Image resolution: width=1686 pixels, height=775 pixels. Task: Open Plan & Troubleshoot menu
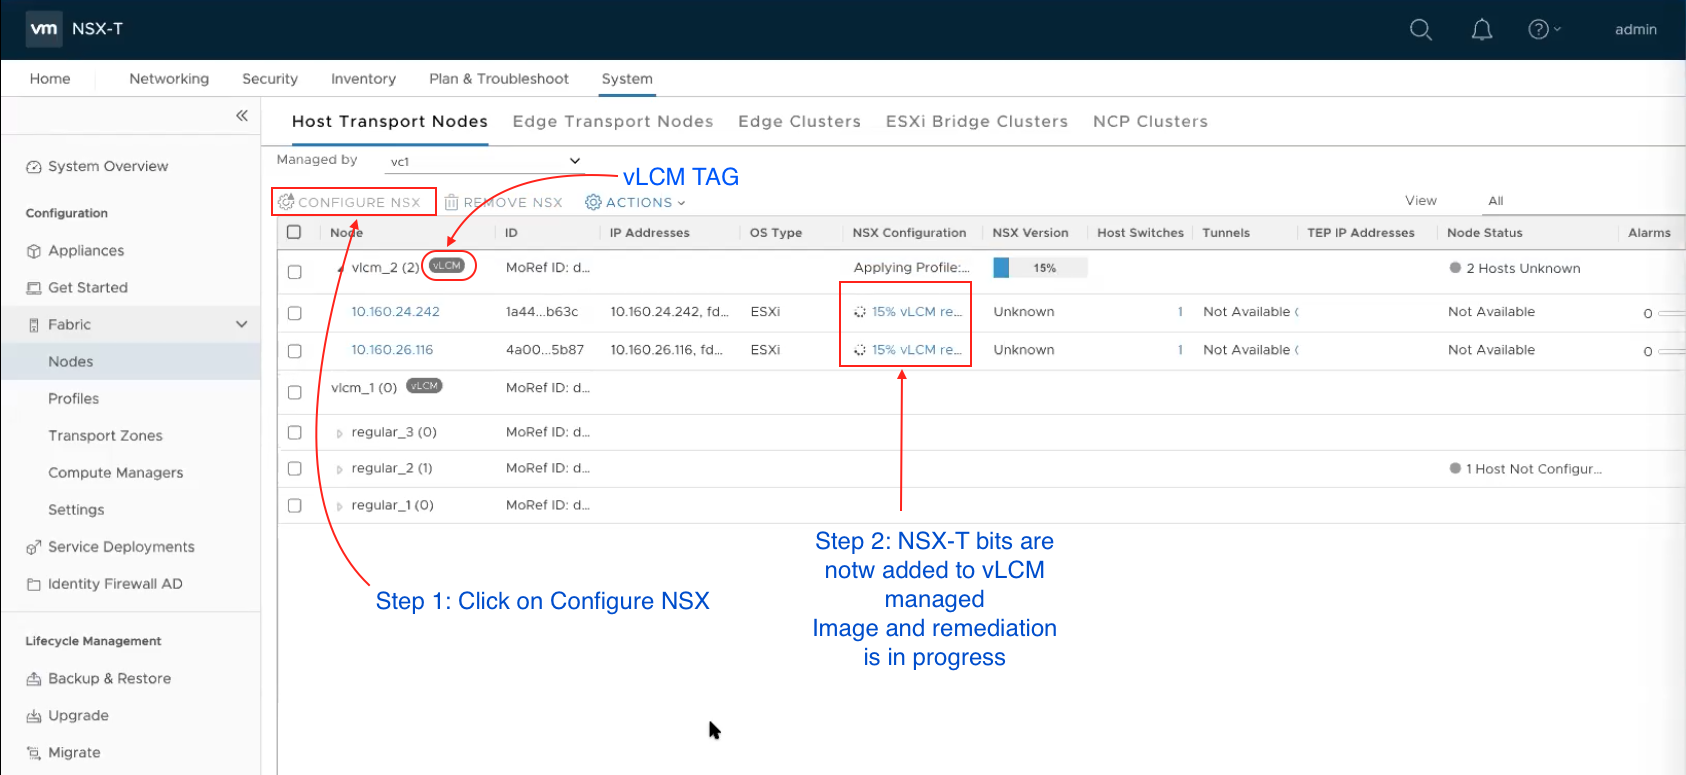pos(499,79)
